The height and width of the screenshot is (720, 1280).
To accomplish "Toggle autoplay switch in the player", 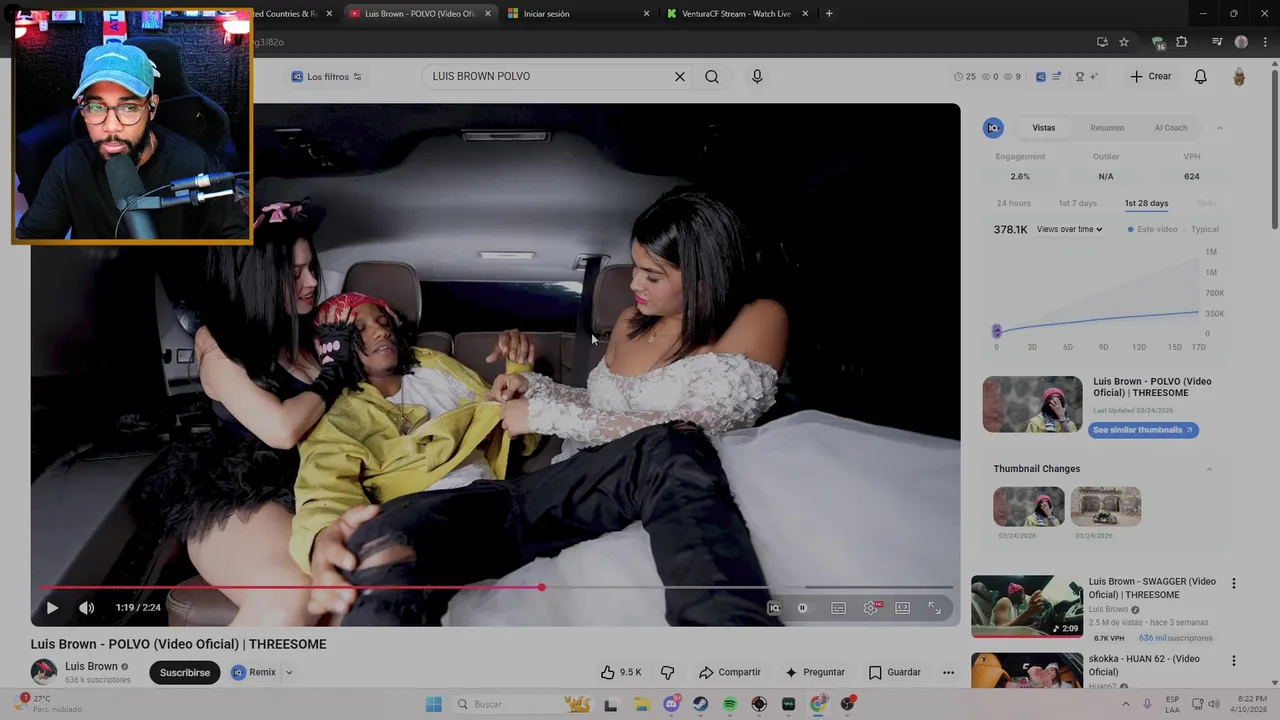I will tap(802, 608).
